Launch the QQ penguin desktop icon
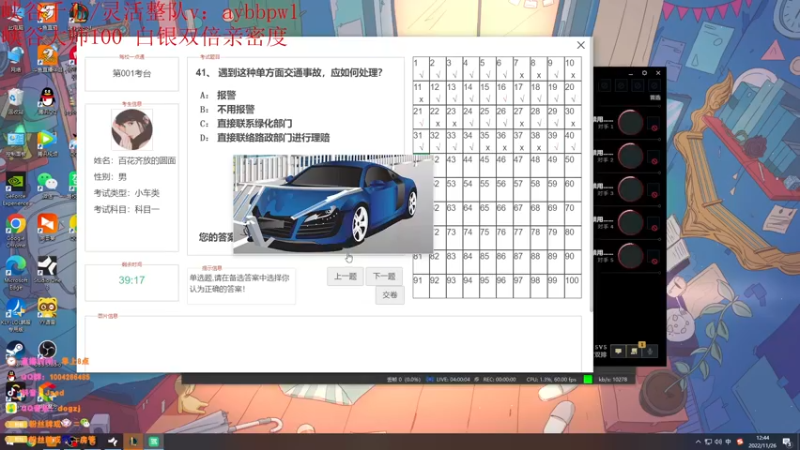 [x=47, y=99]
